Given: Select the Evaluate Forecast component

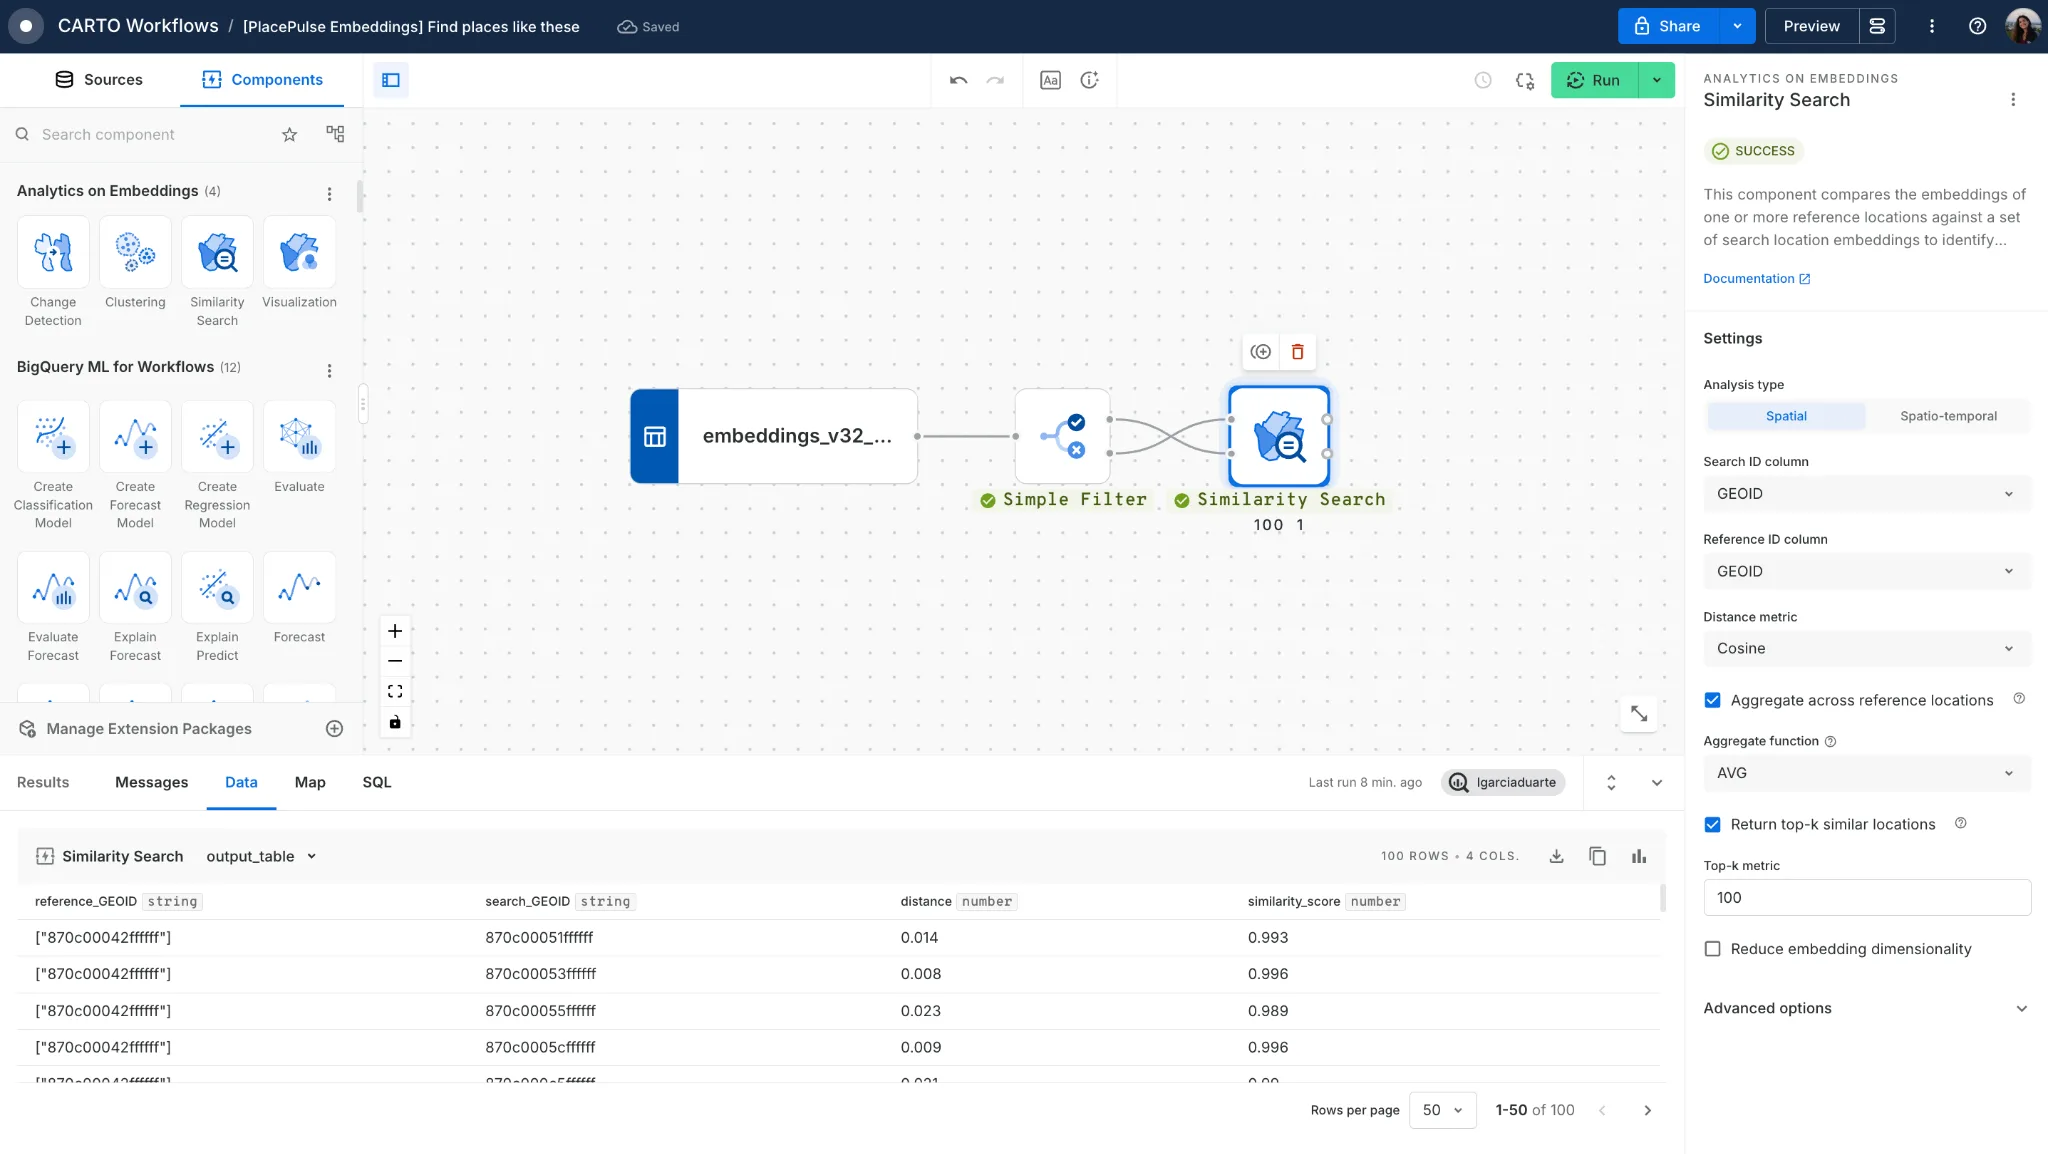Looking at the screenshot, I should [53, 587].
